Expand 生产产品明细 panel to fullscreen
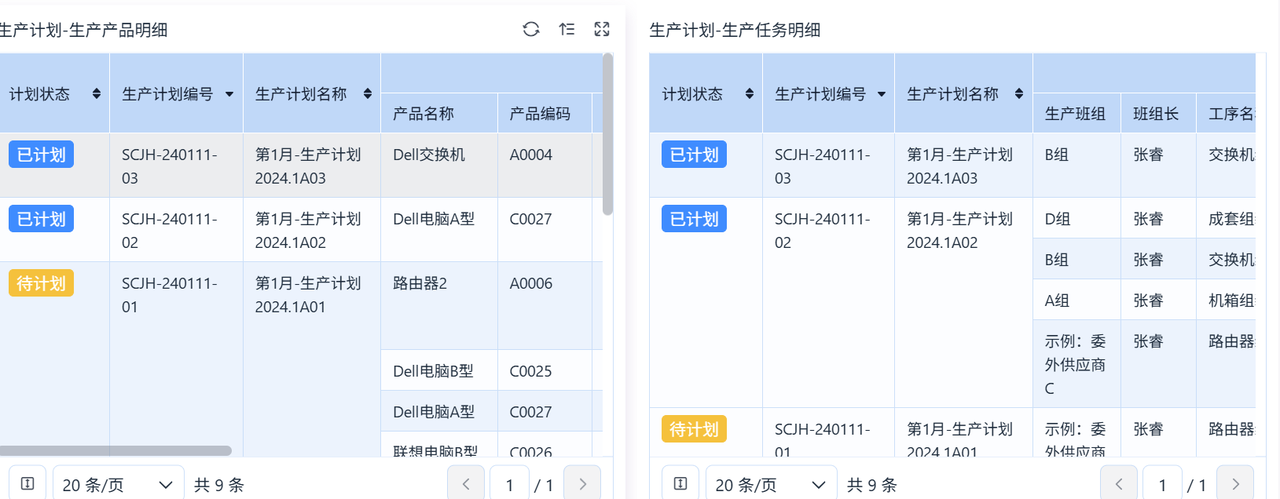Screen dimensions: 1280x499 (602, 29)
